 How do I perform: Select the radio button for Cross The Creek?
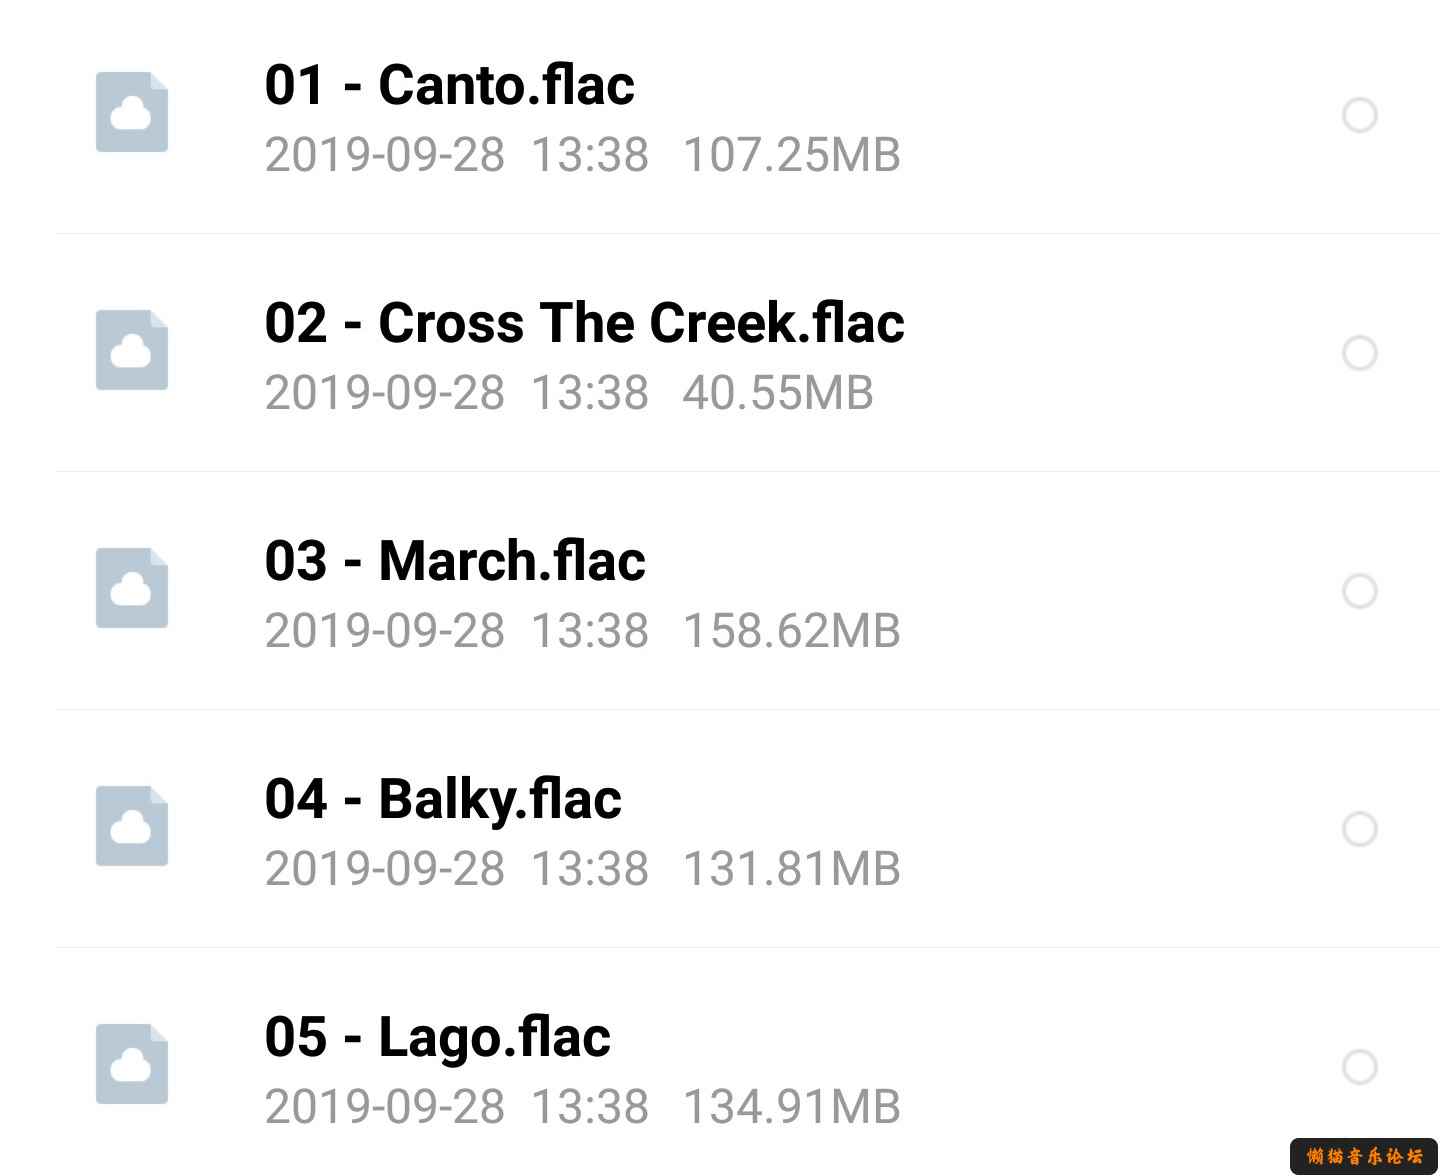1360,353
